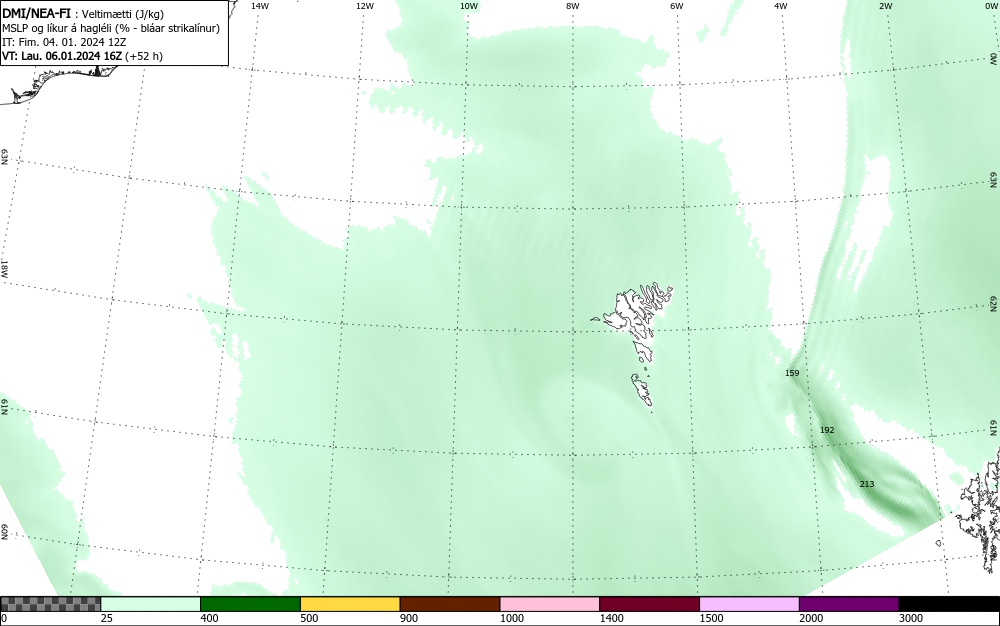
Task: Click the southern Faroe island Suðuroy outline
Action: coord(642,390)
